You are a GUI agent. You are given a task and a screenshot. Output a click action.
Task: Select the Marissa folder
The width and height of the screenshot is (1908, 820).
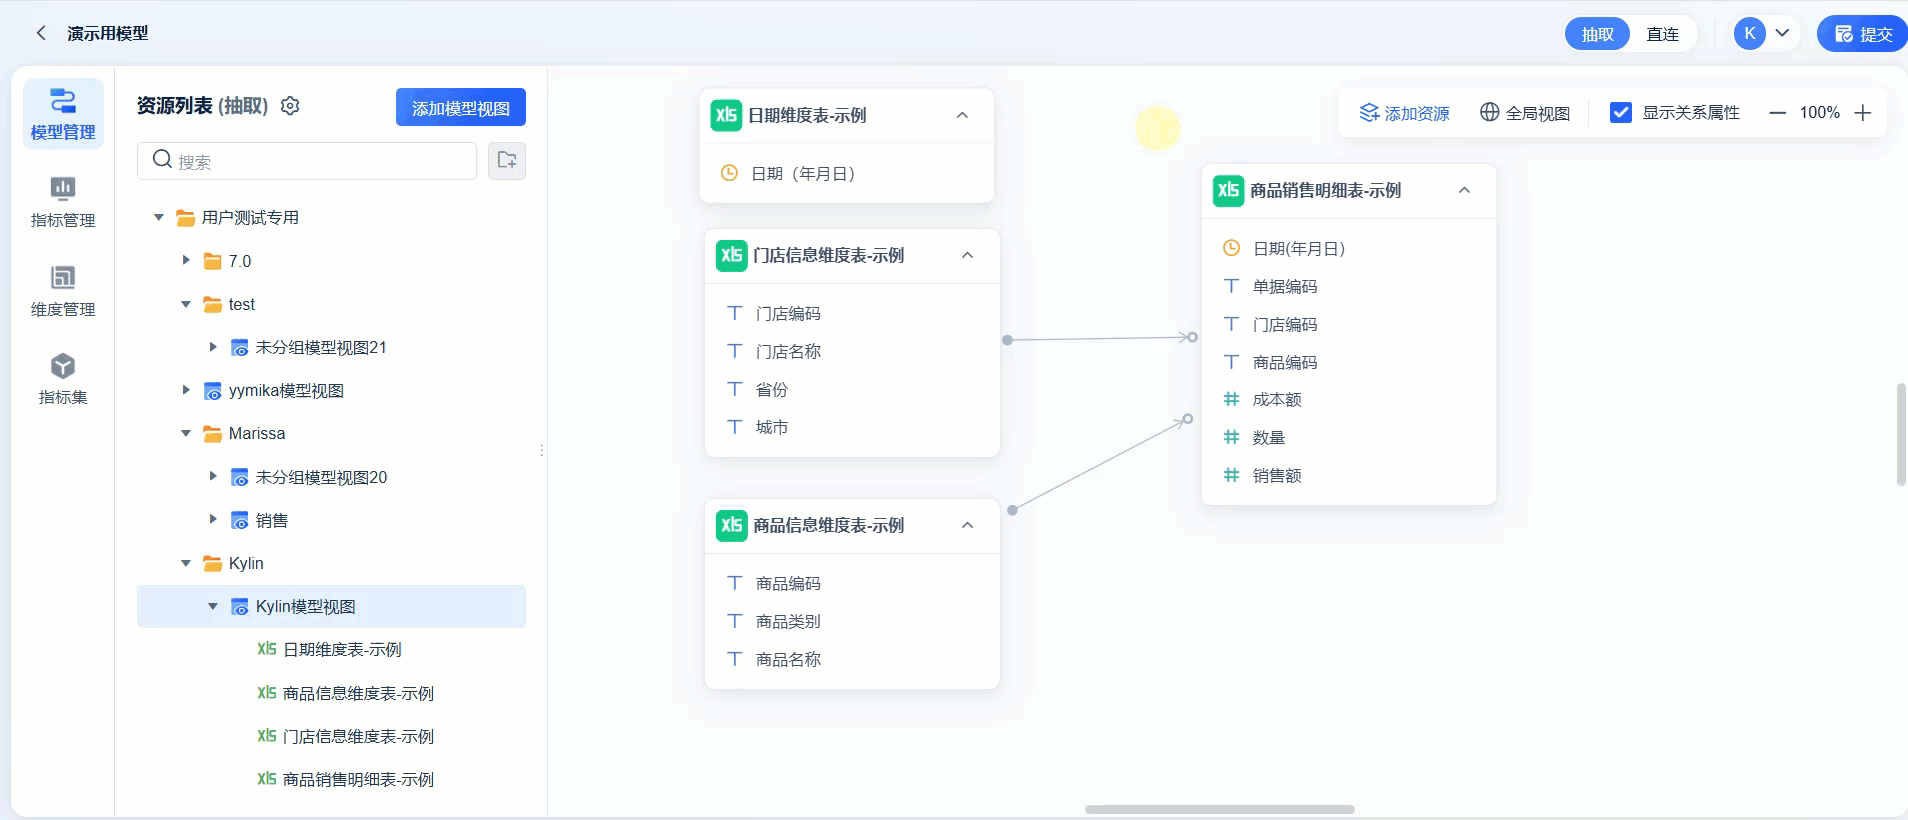[256, 433]
